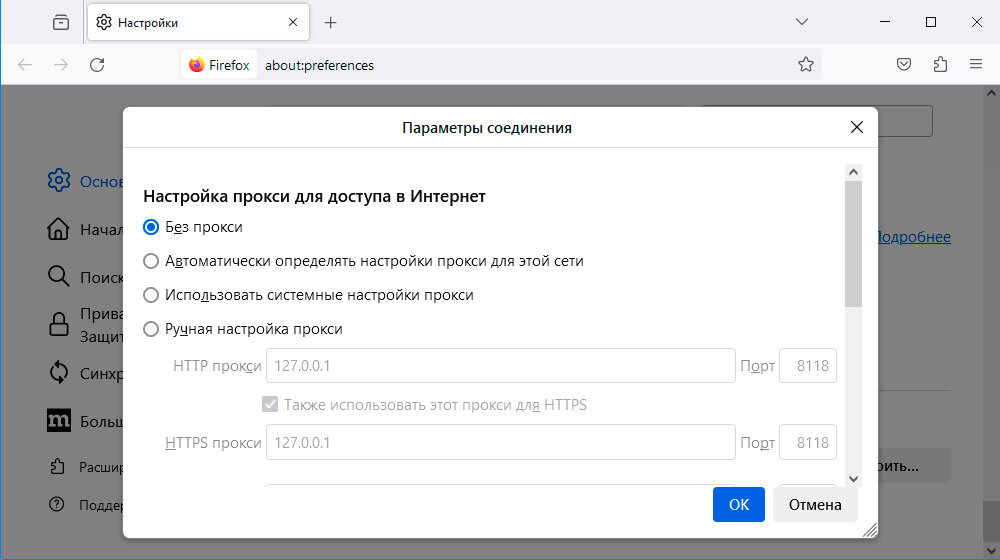Minimize the Firefox window
Image resolution: width=1000 pixels, height=560 pixels.
coord(885,22)
